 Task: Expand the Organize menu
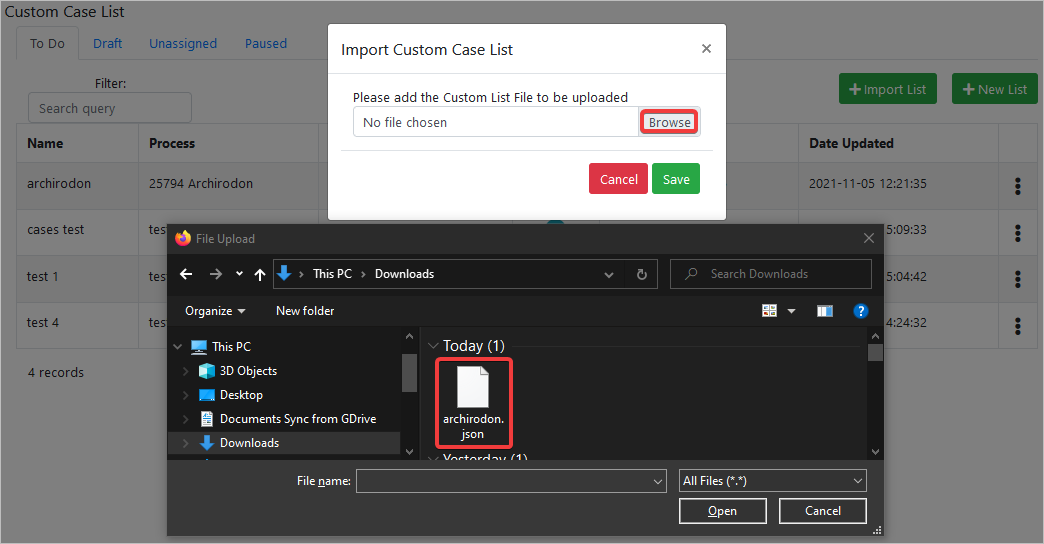tap(215, 311)
